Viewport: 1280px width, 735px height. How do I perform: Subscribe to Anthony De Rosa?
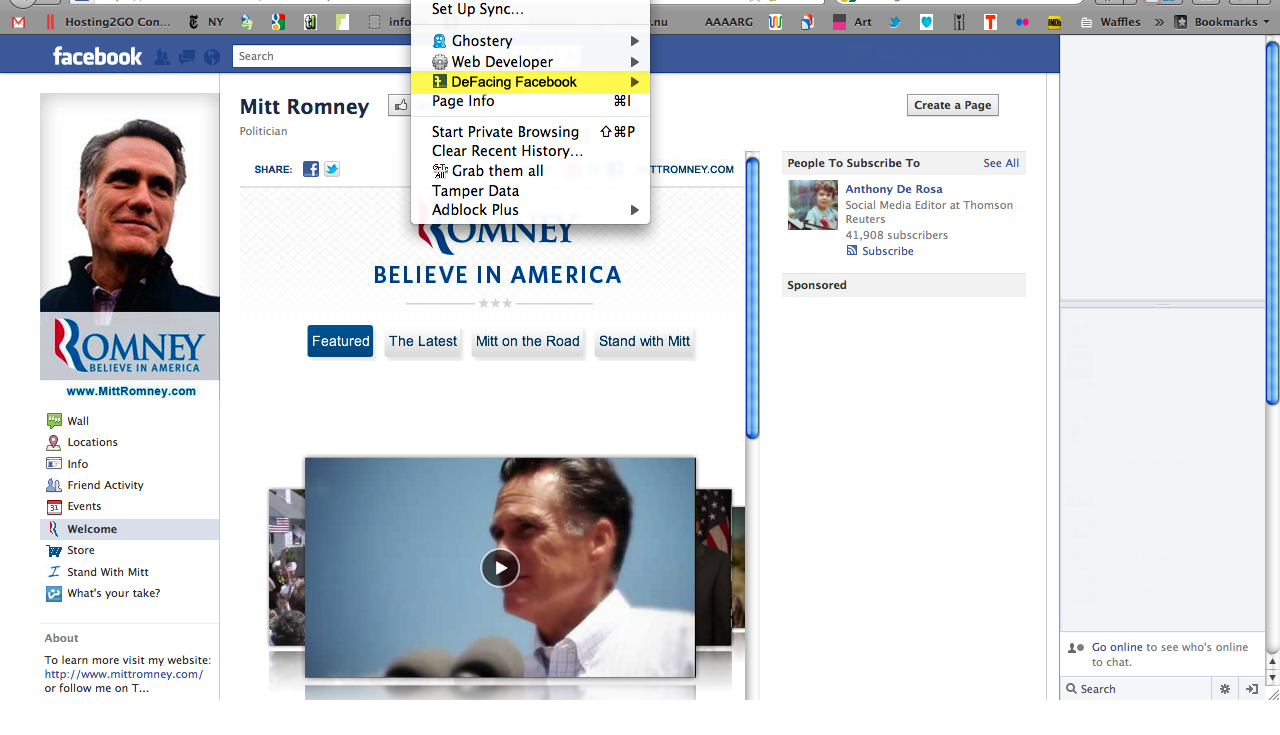pos(880,251)
